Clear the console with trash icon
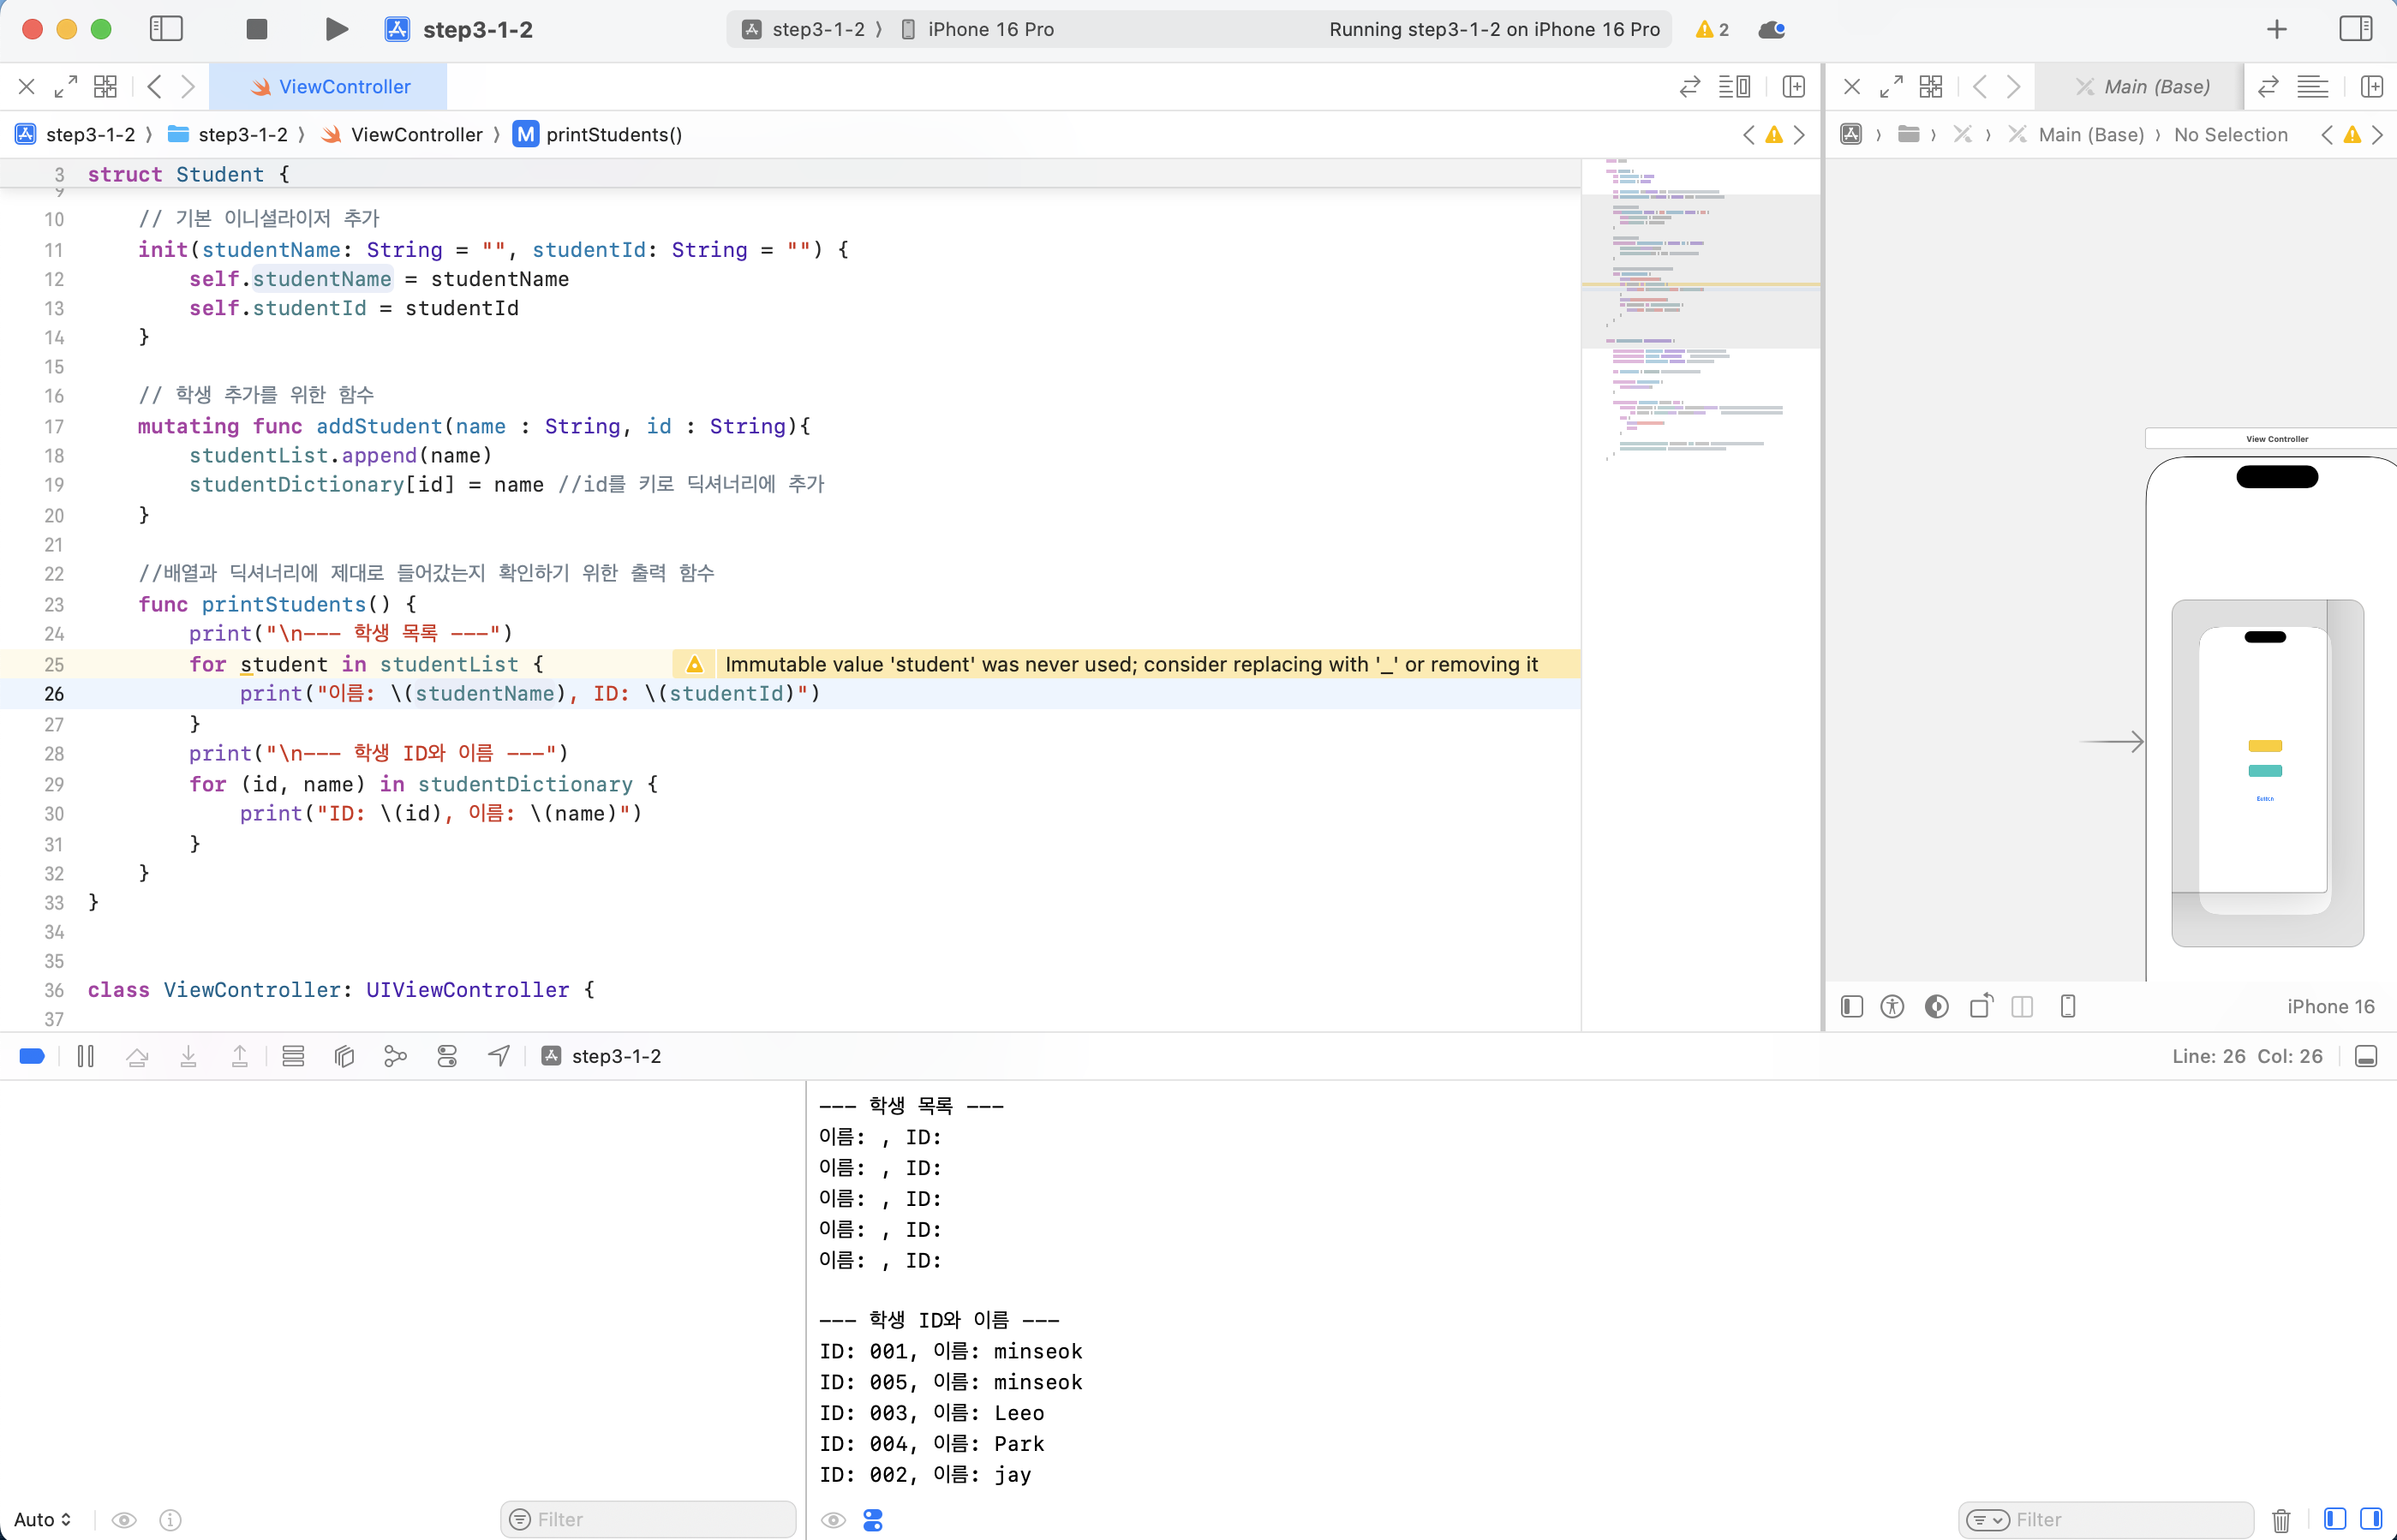The image size is (2397, 1540). pyautogui.click(x=2281, y=1520)
